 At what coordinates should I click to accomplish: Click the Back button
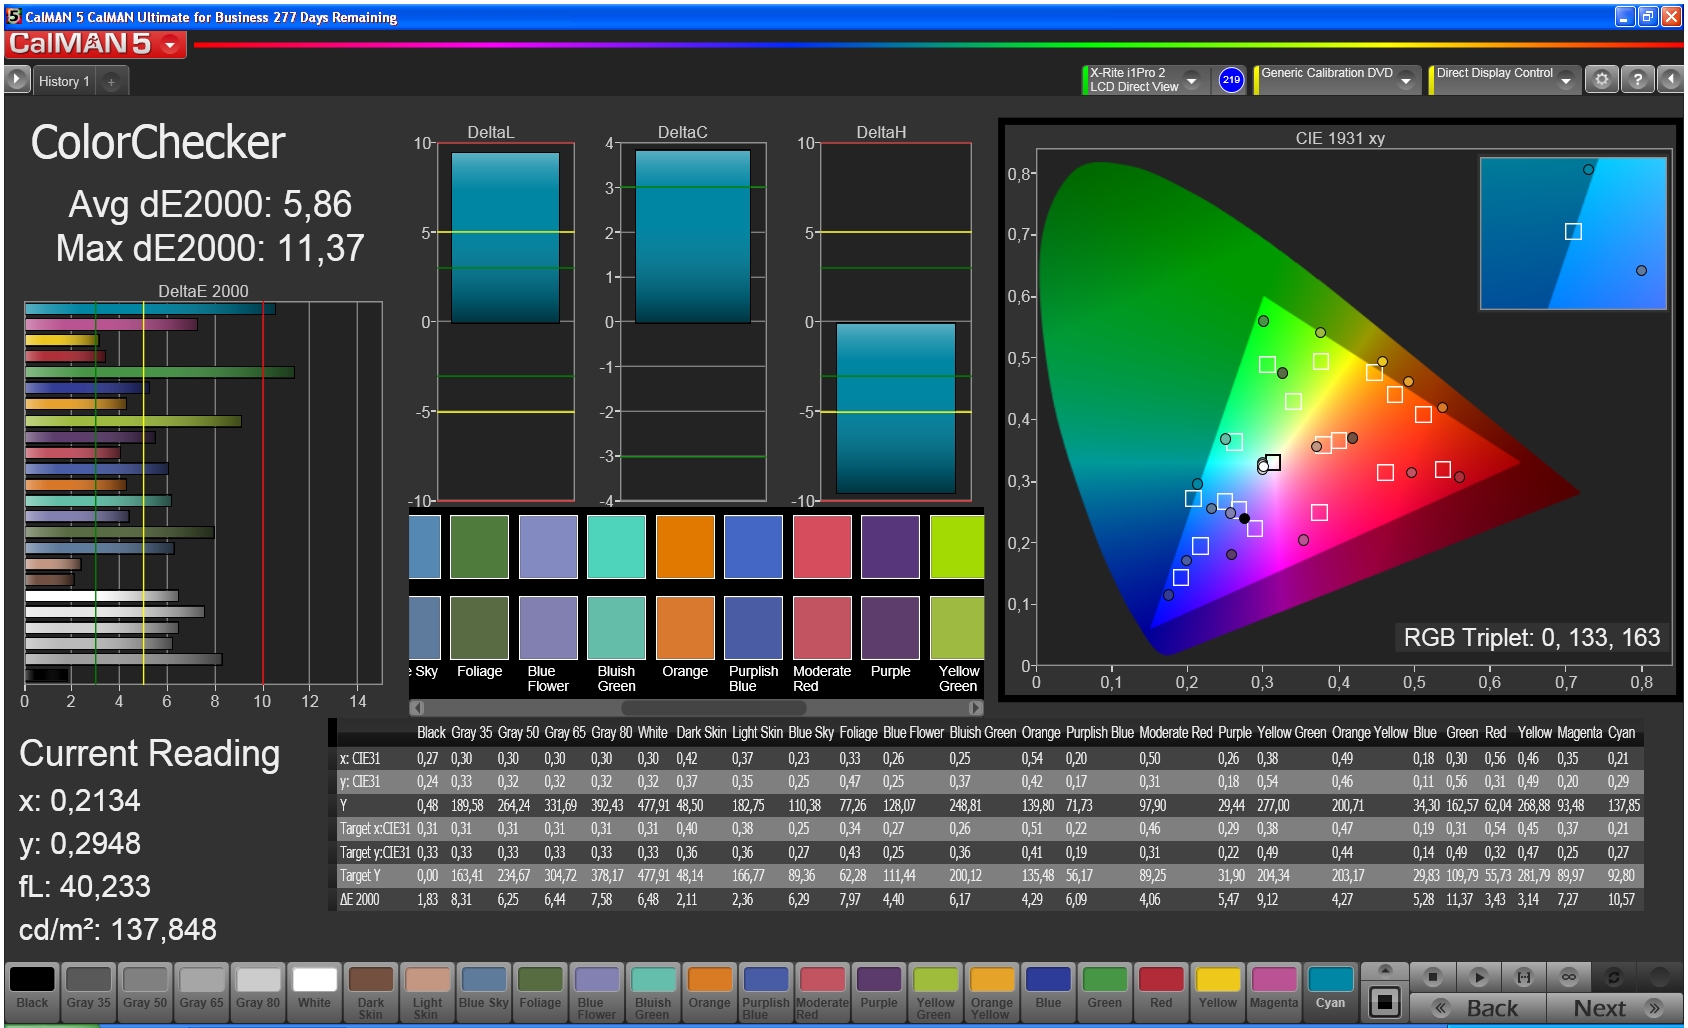pyautogui.click(x=1478, y=1008)
